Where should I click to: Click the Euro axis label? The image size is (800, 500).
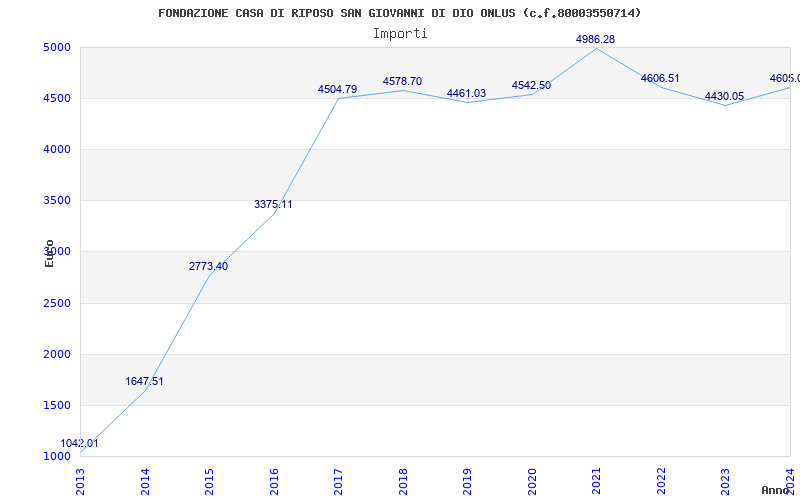coord(49,254)
